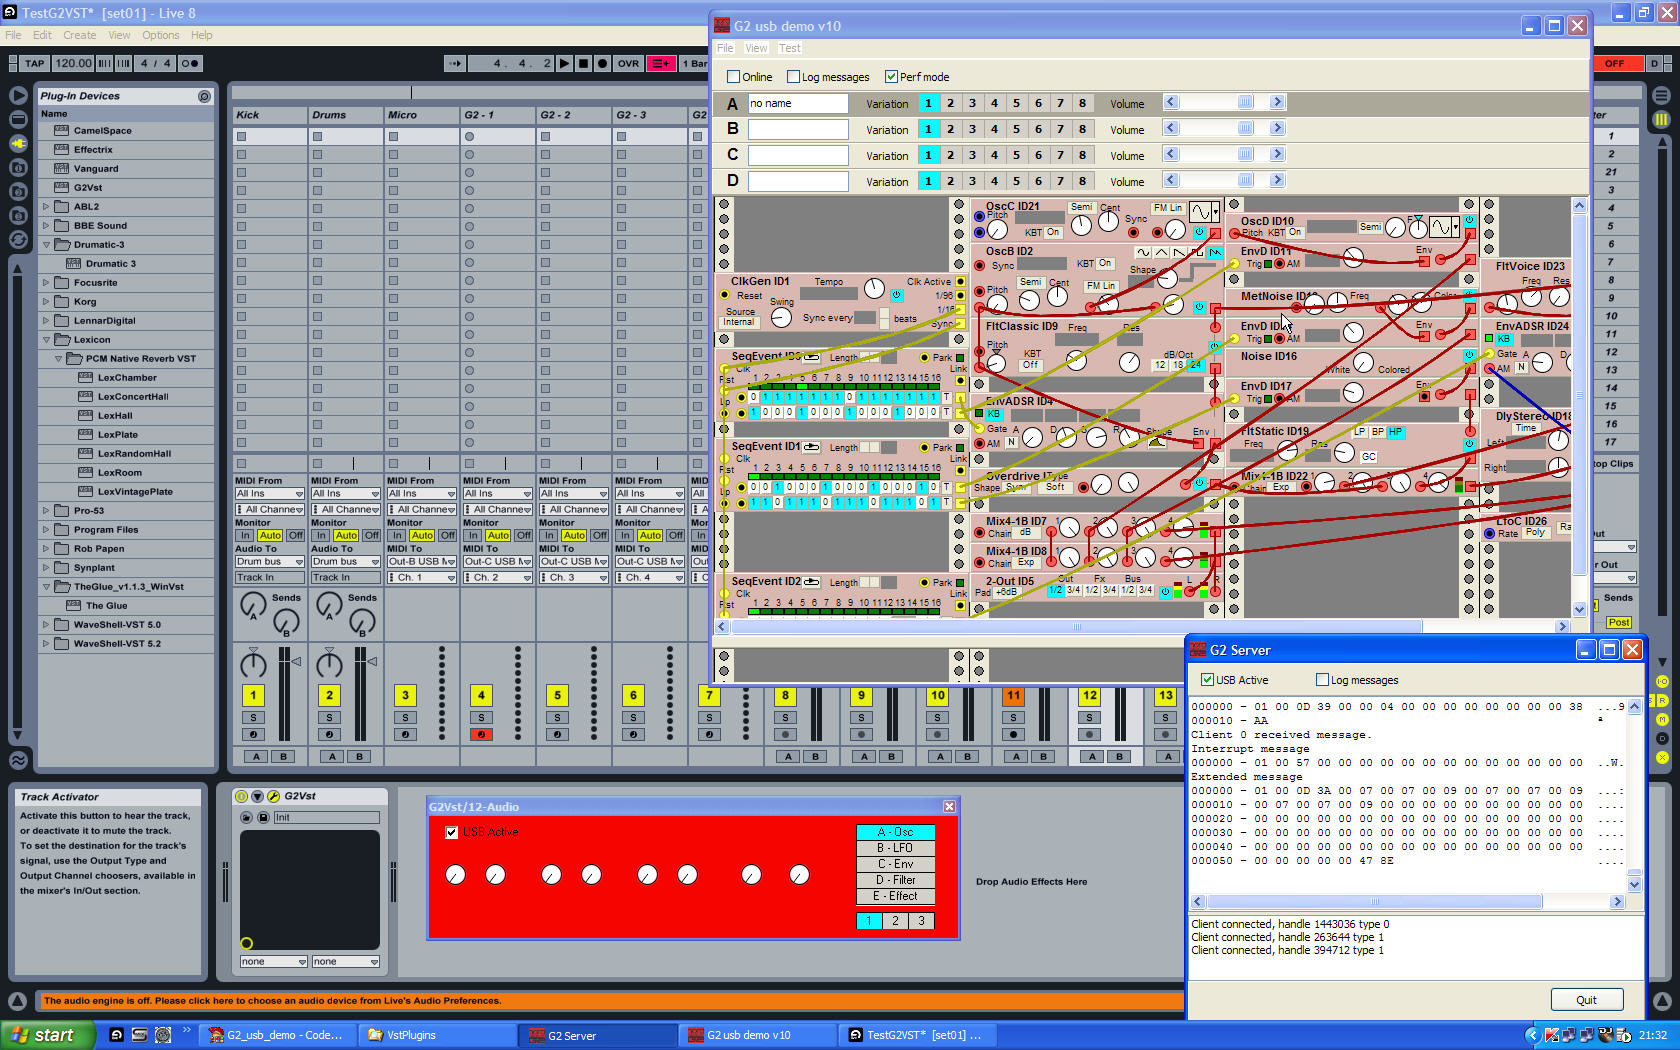The width and height of the screenshot is (1680, 1050).
Task: Click the Solo button on track 1
Action: (253, 717)
